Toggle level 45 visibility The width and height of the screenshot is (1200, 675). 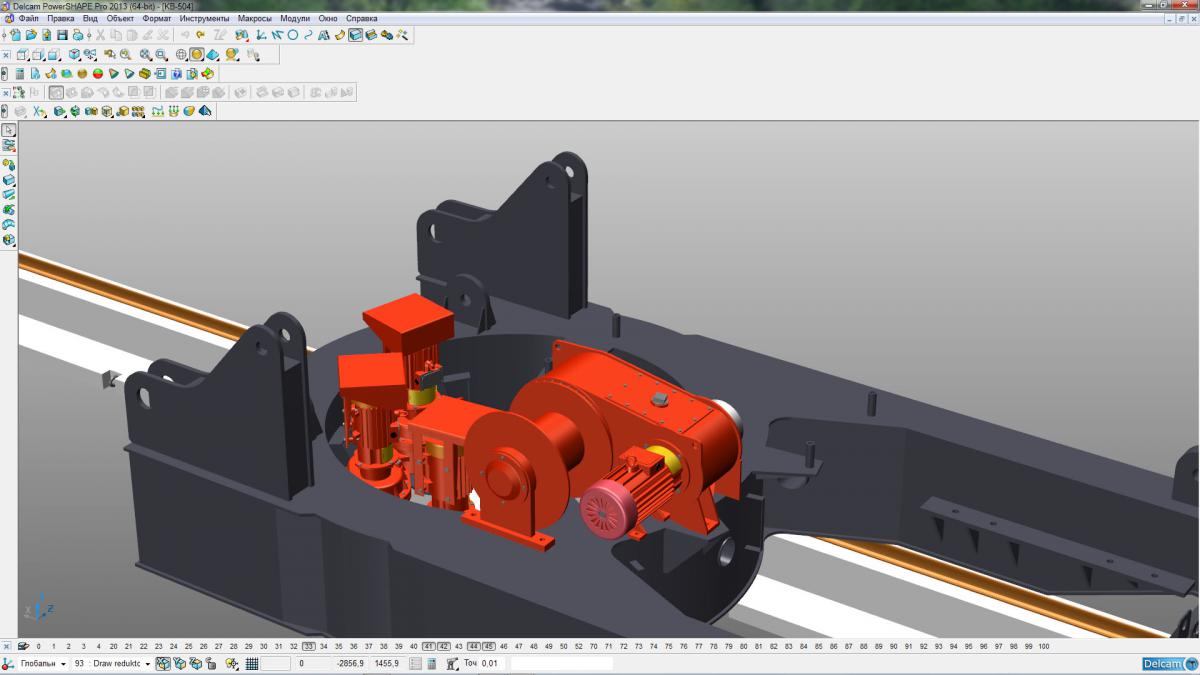(x=488, y=646)
